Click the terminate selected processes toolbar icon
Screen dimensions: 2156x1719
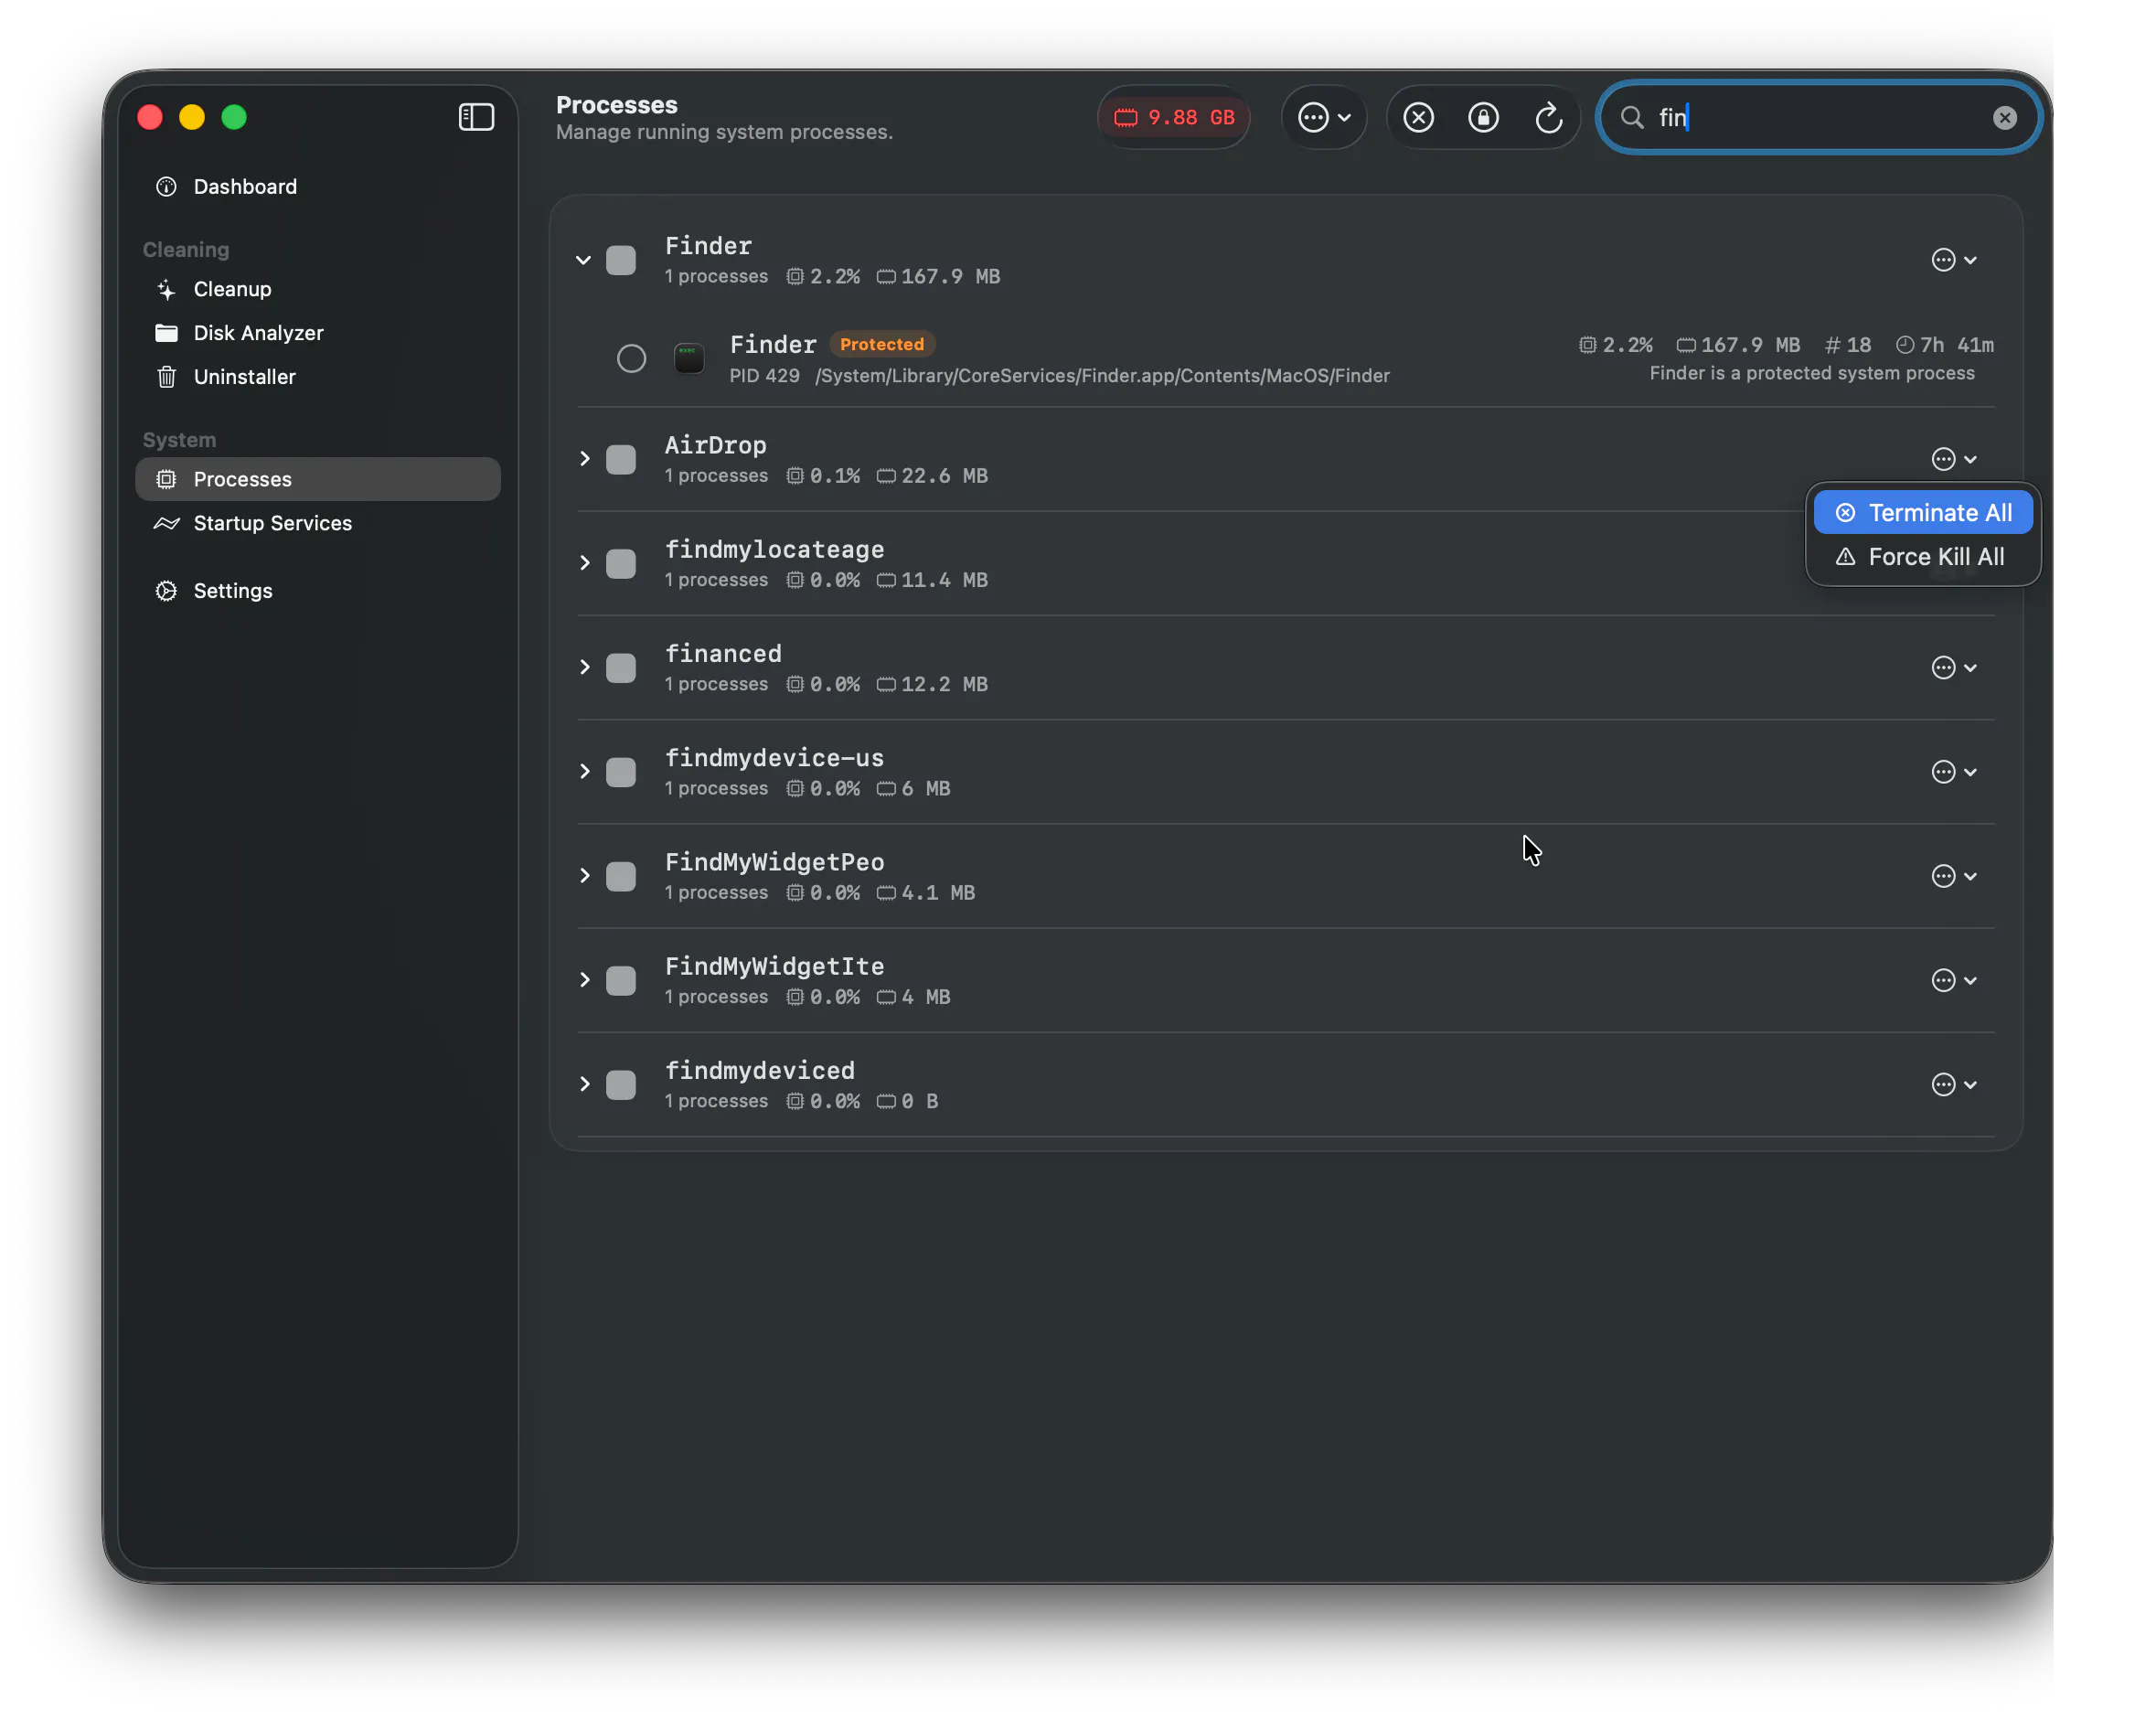tap(1418, 118)
